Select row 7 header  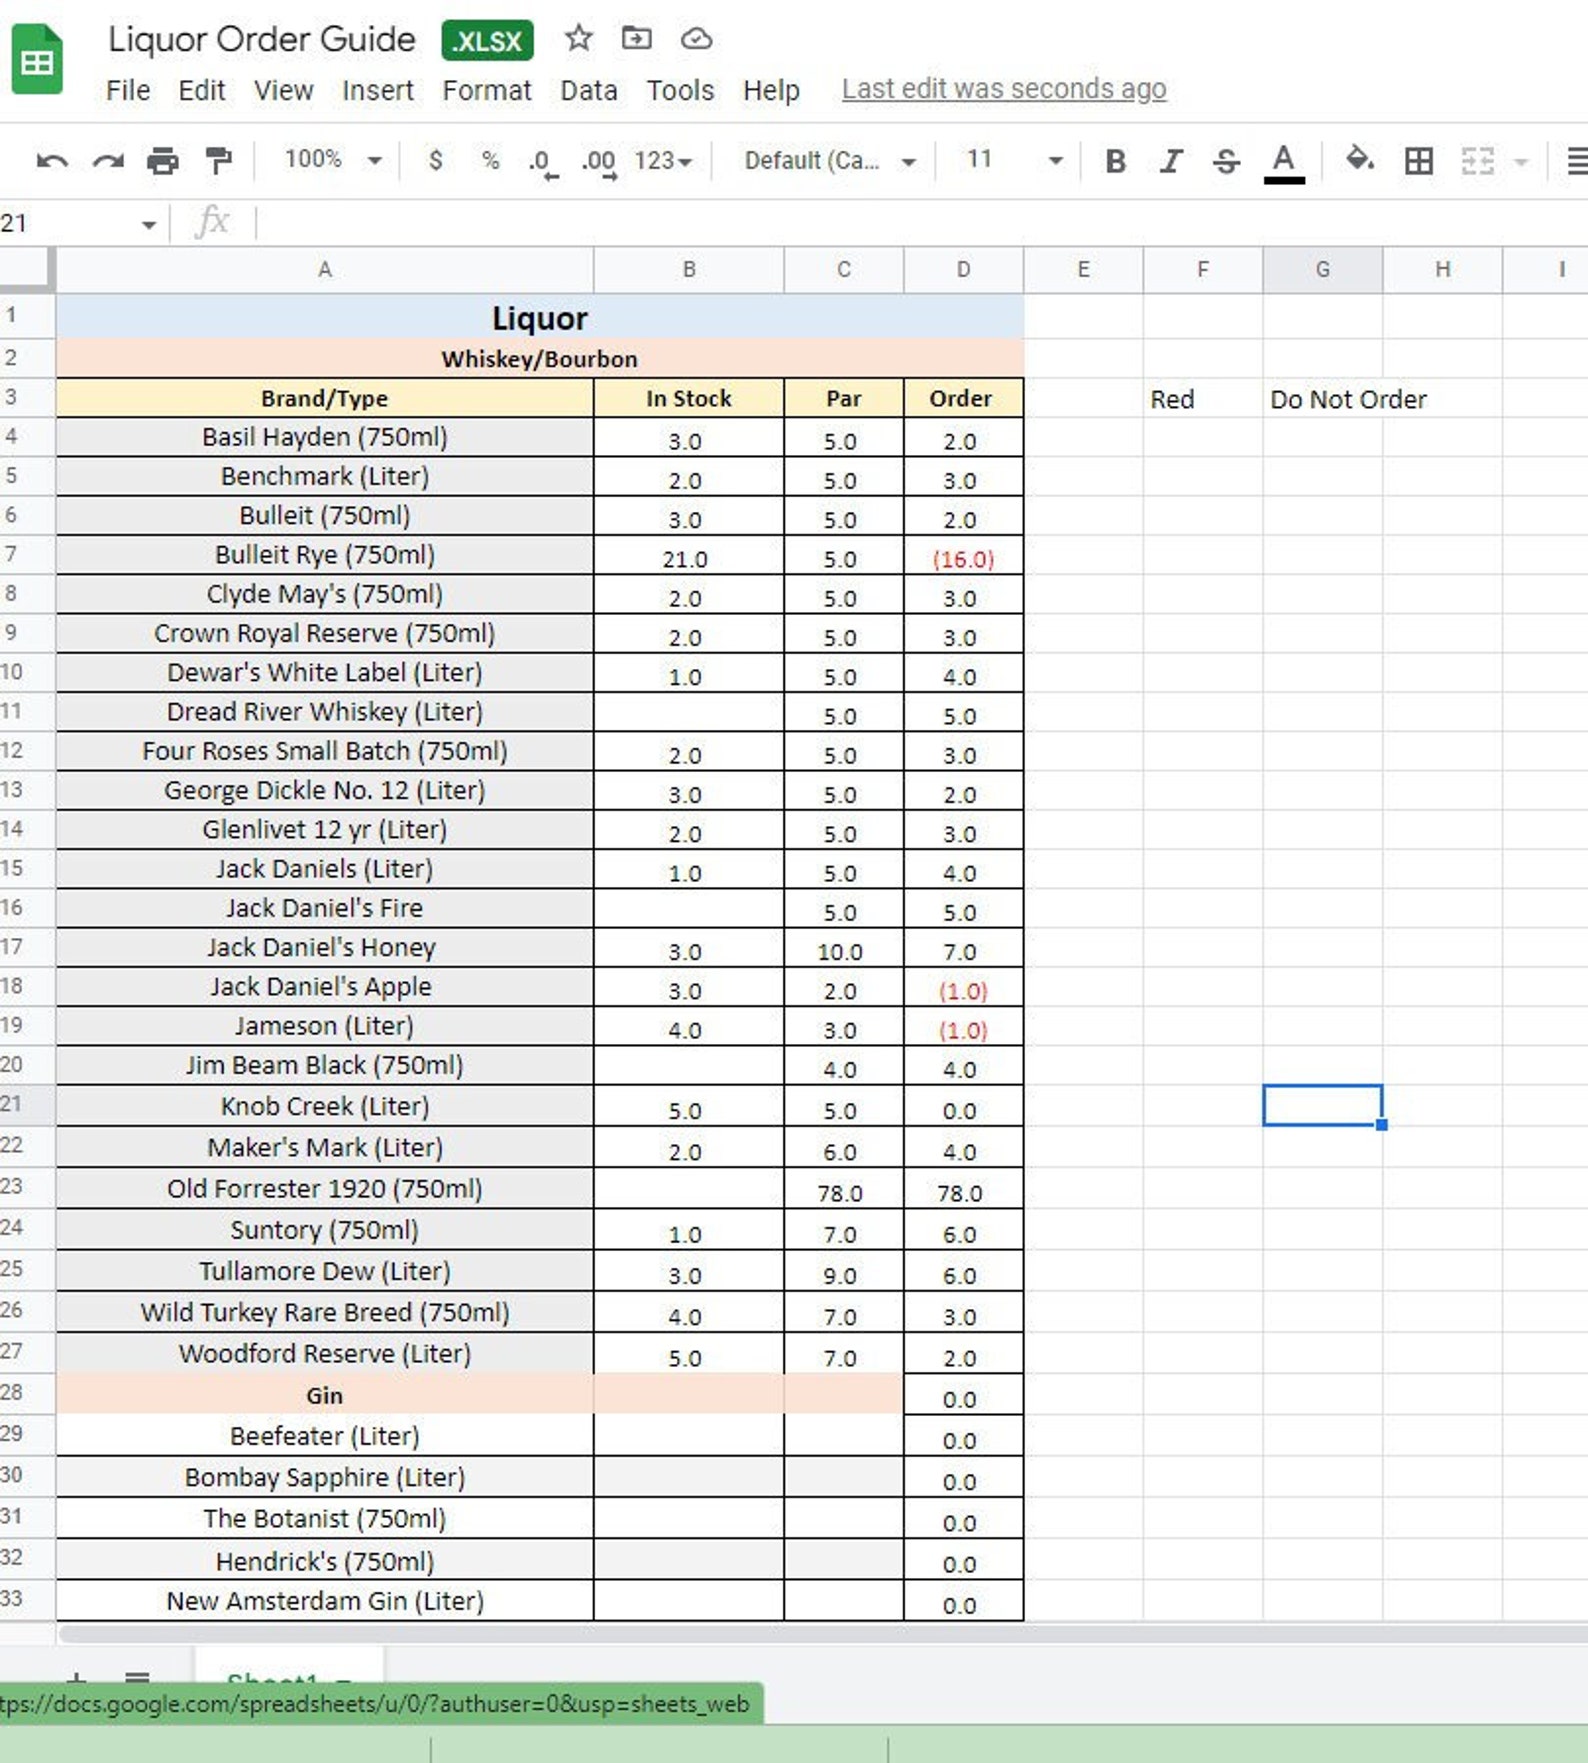click(x=27, y=554)
